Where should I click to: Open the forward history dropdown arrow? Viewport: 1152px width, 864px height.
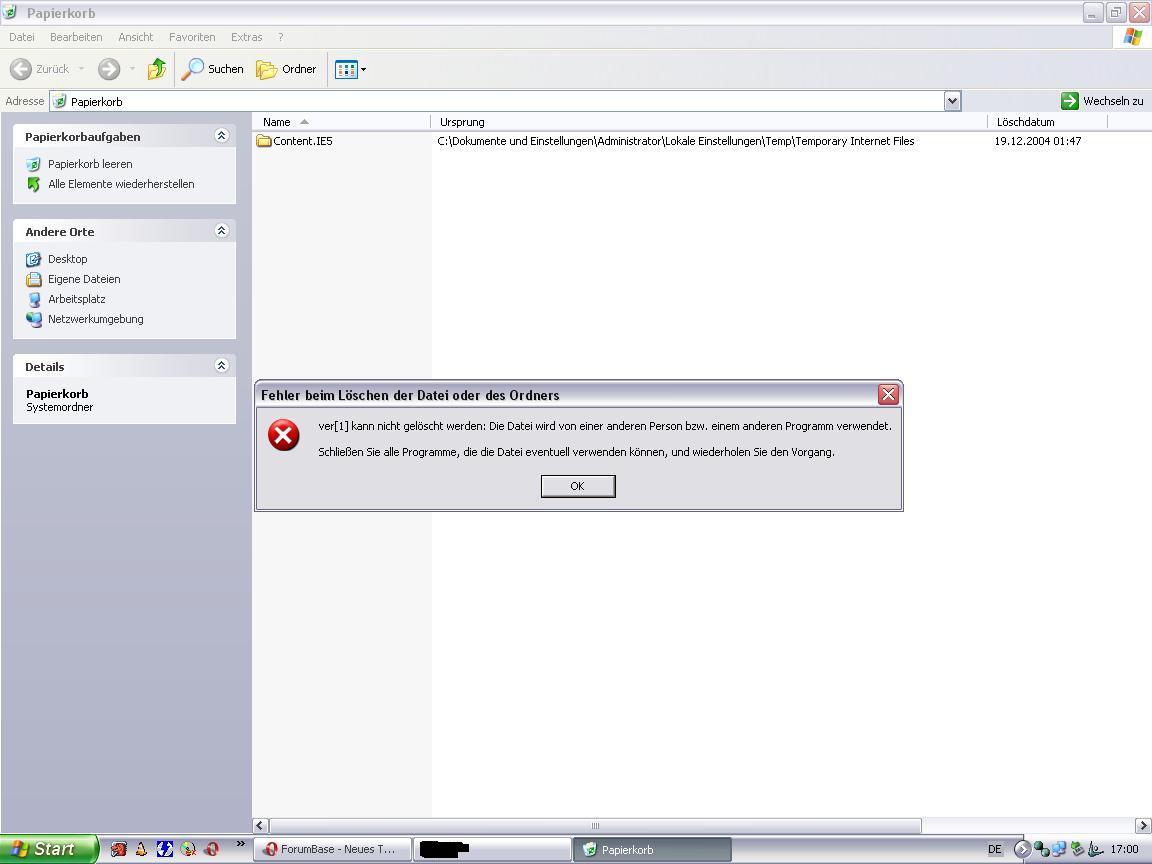coord(132,69)
